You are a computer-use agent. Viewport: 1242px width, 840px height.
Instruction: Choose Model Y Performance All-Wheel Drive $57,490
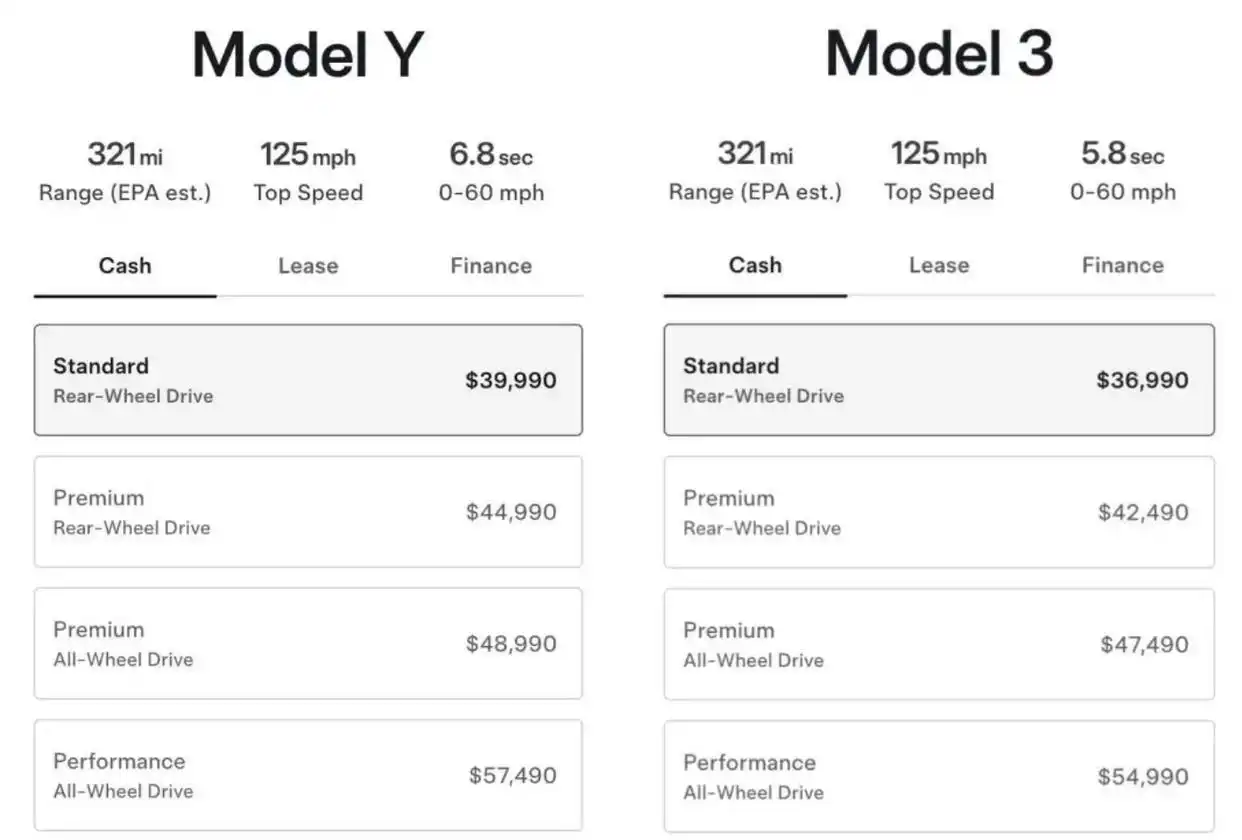[308, 776]
